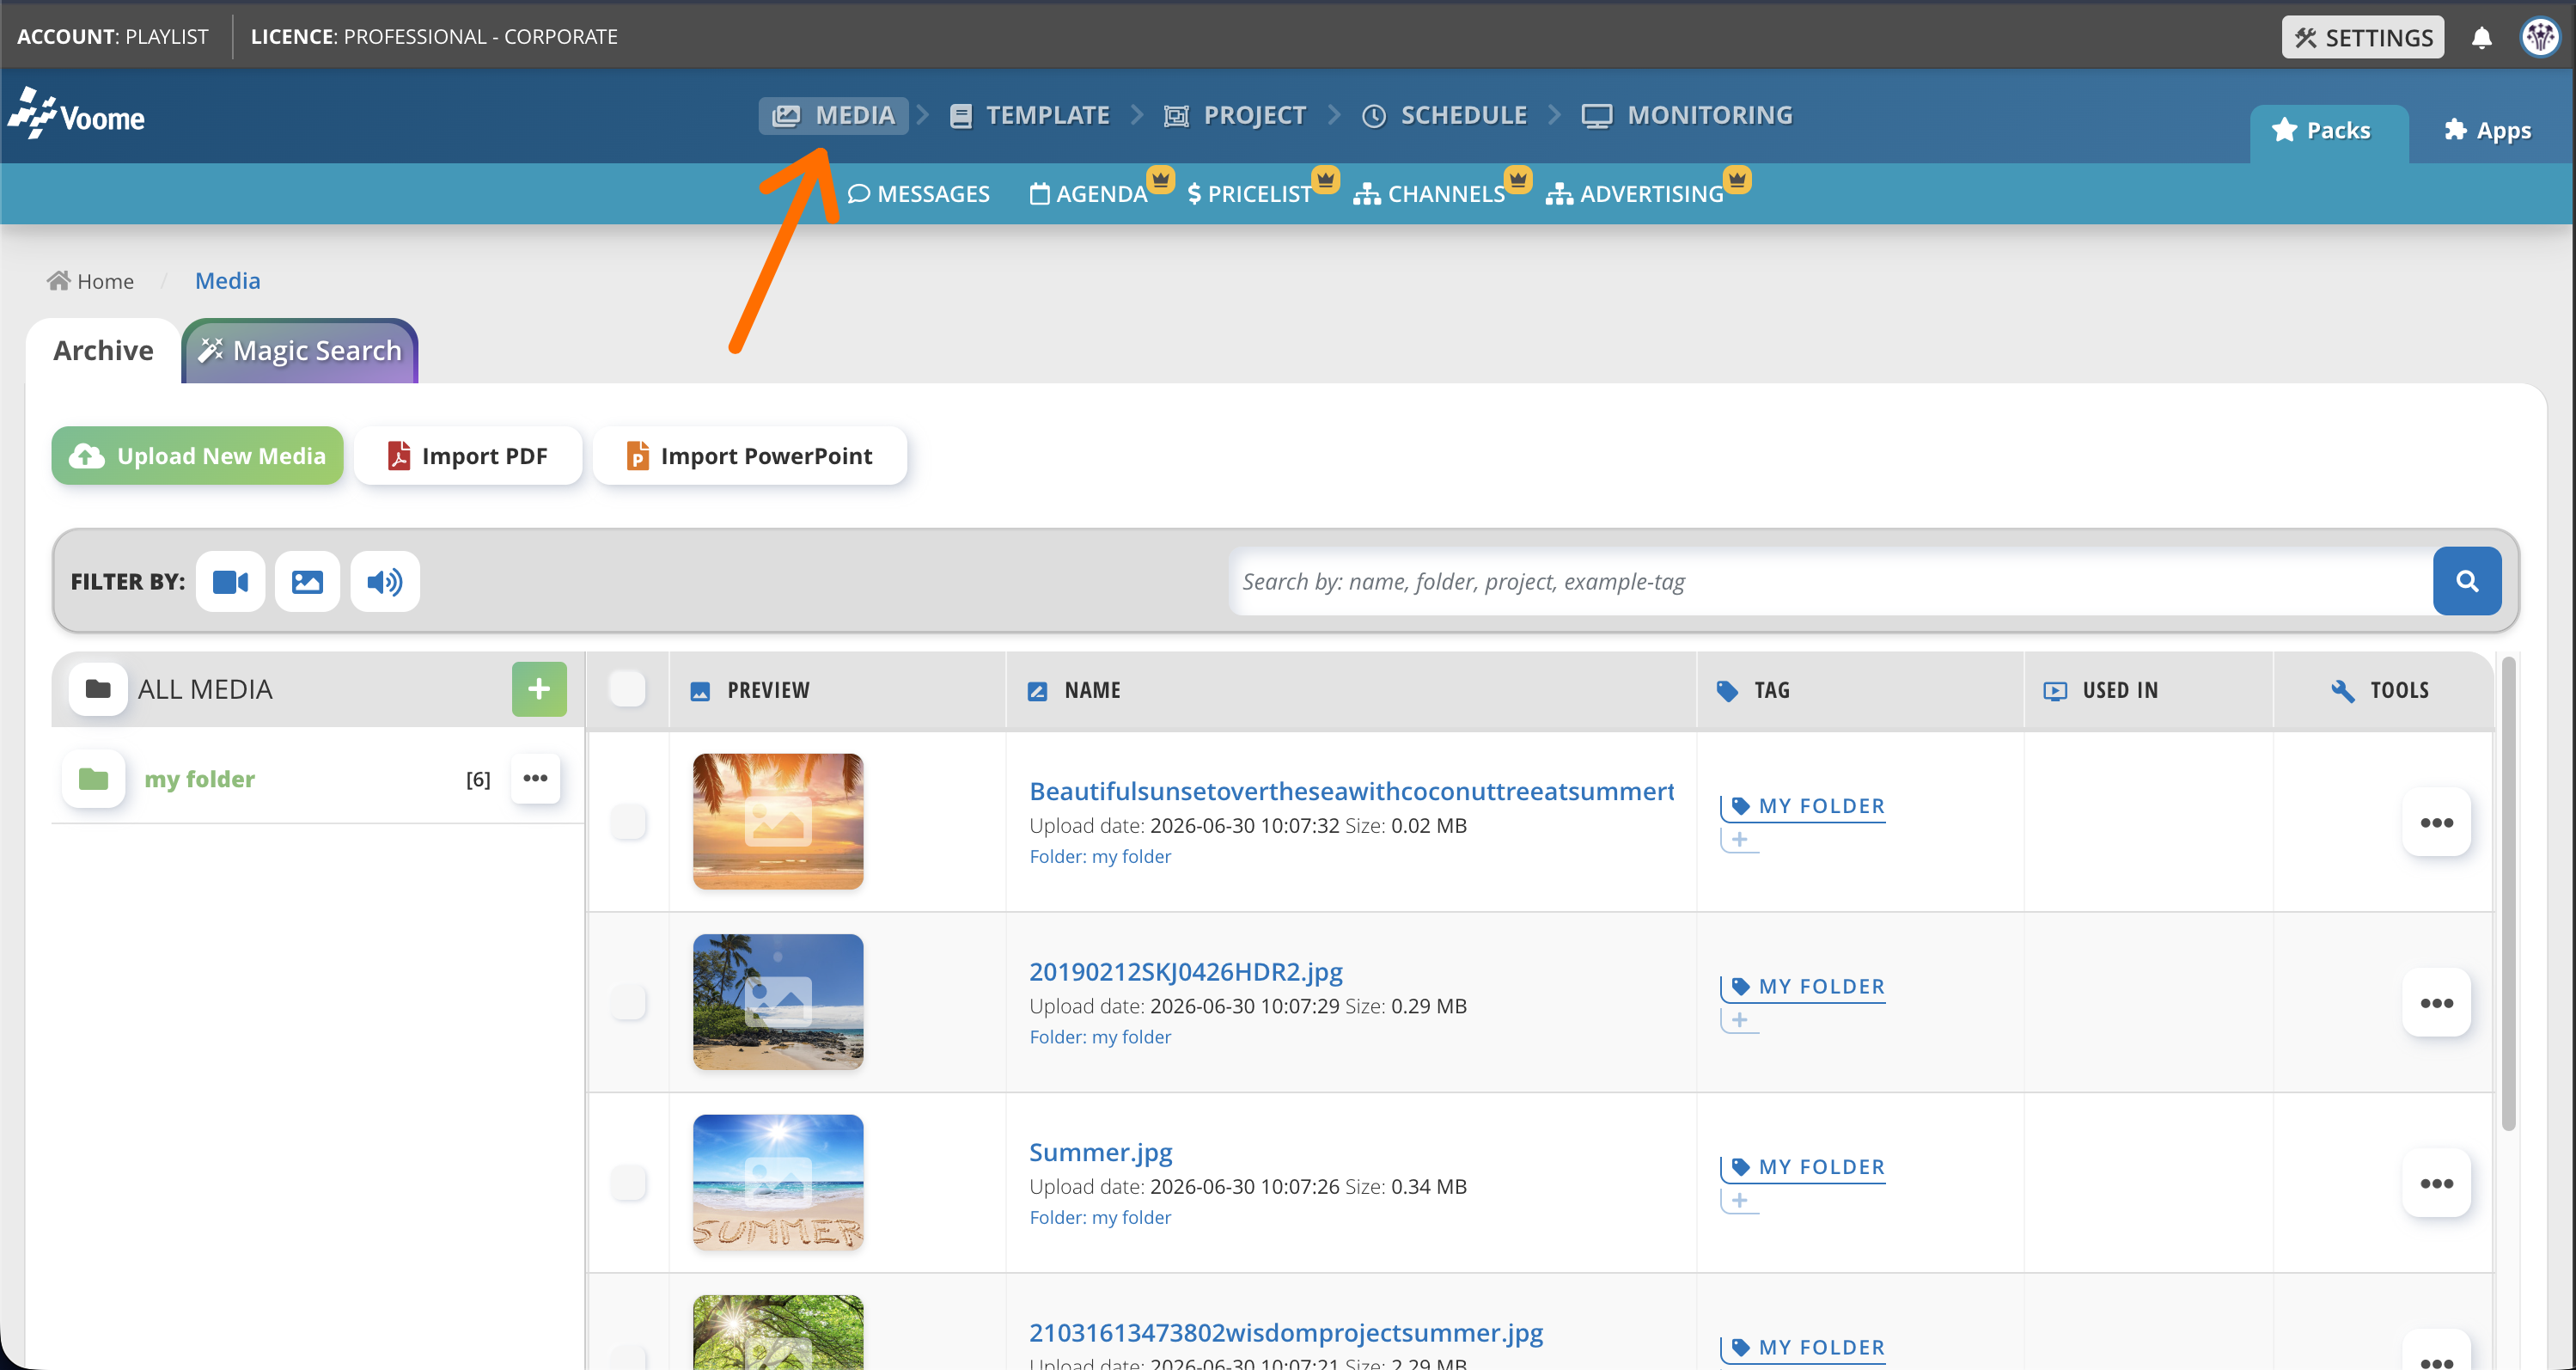Open the AGENDA submenu item
Viewport: 2576px width, 1370px height.
point(1089,194)
